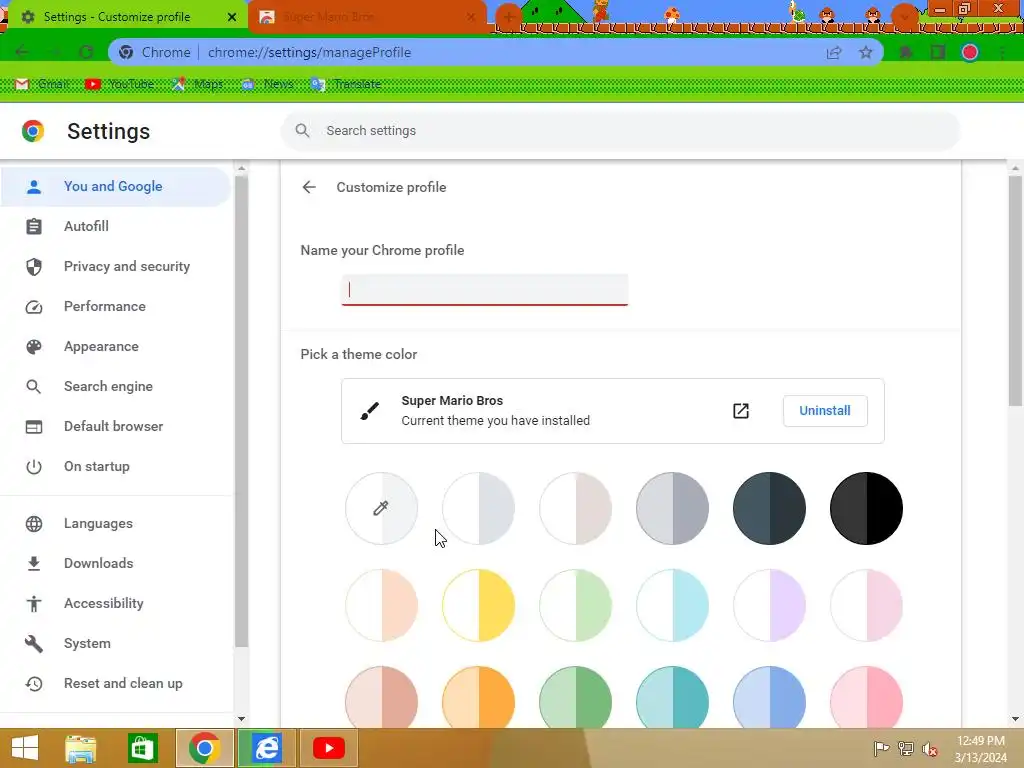Go back from Customize profile page
This screenshot has height=768, width=1024.
coord(309,187)
